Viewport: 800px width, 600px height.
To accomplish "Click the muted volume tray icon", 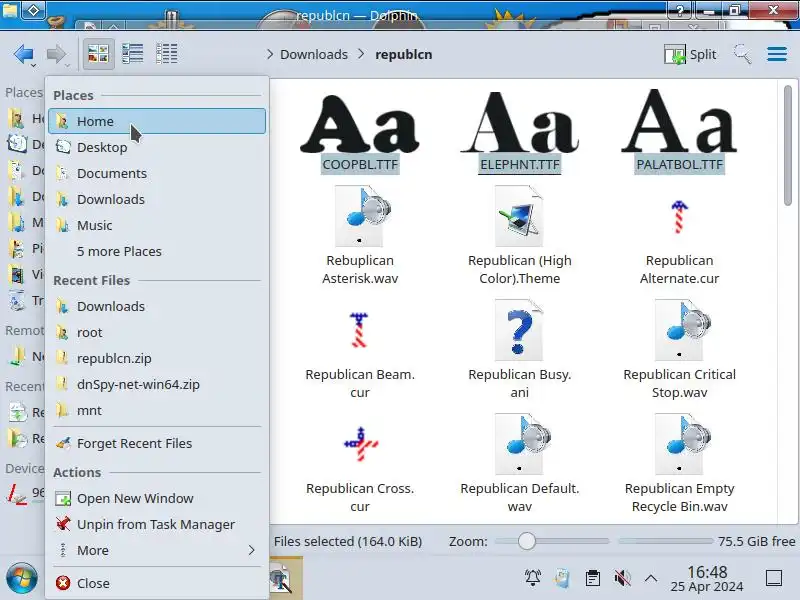I will [x=622, y=578].
